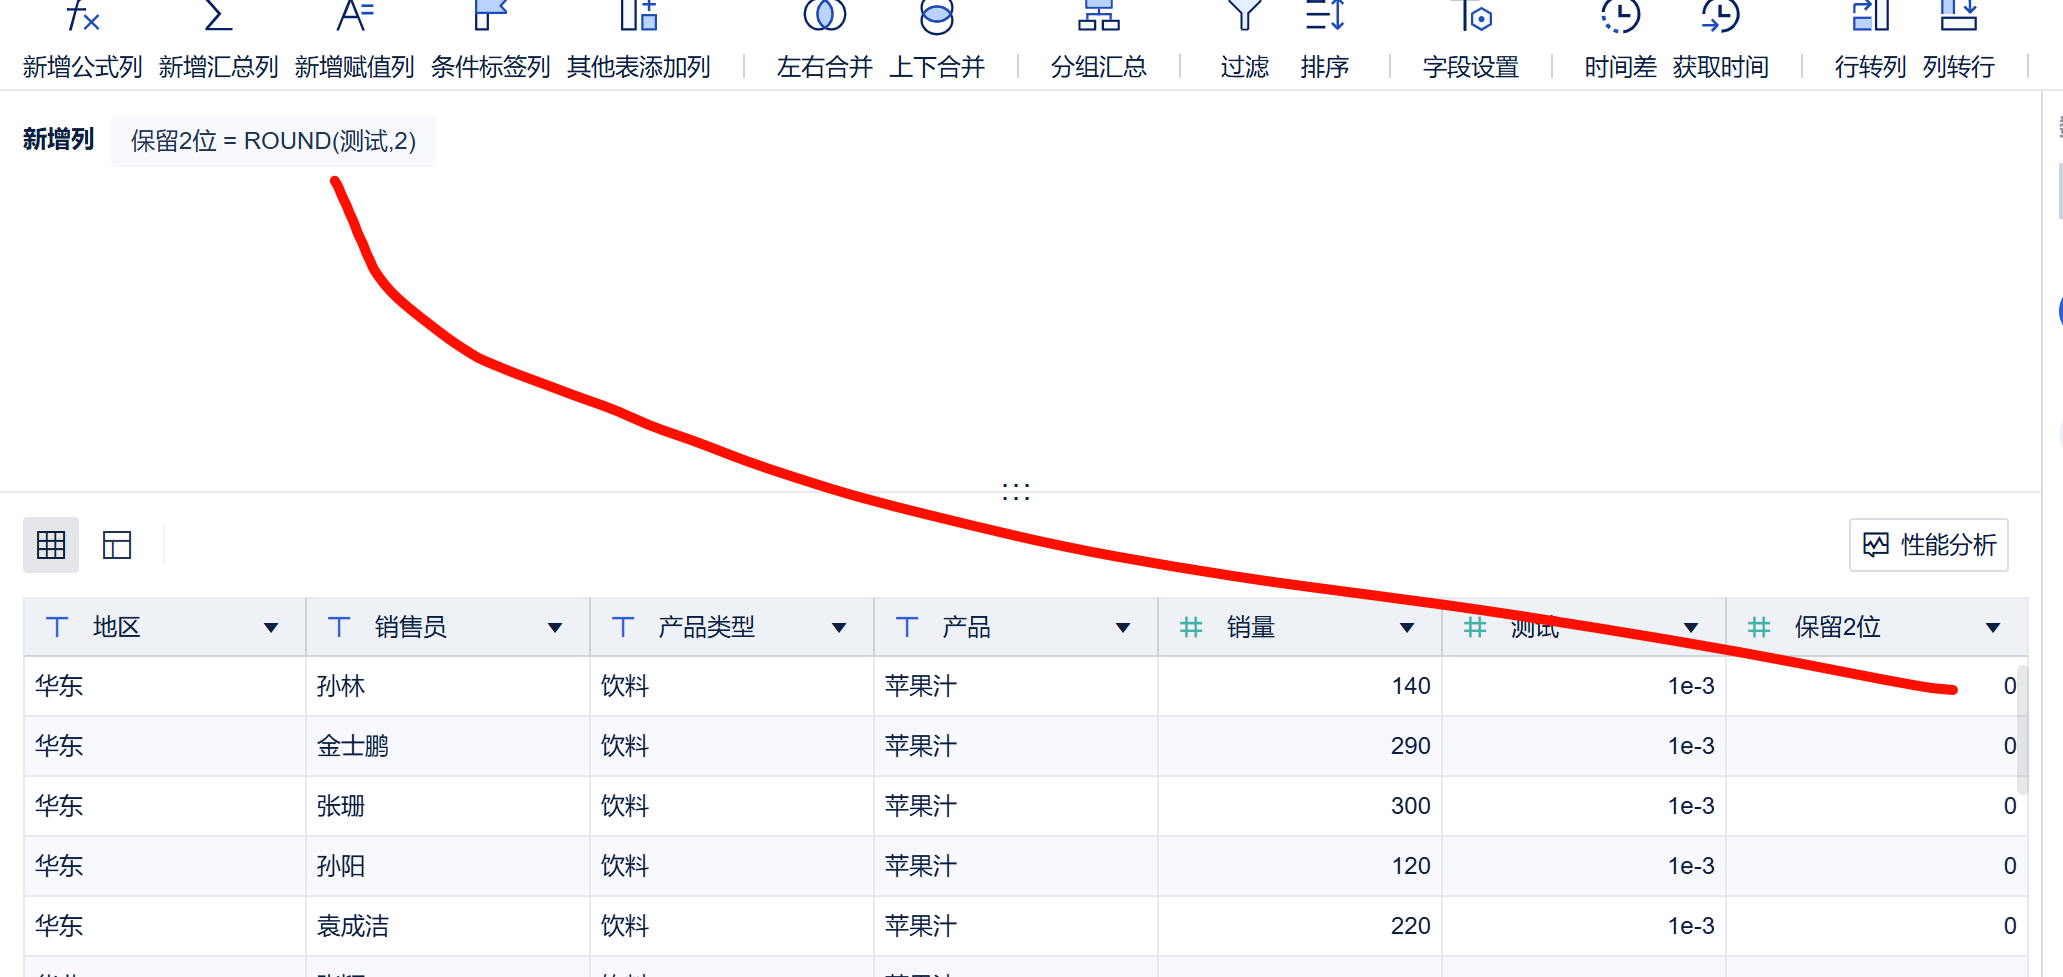Screen dimensions: 2063x977
Task: Select the 金士鹏 salesperson cell
Action: (448, 746)
